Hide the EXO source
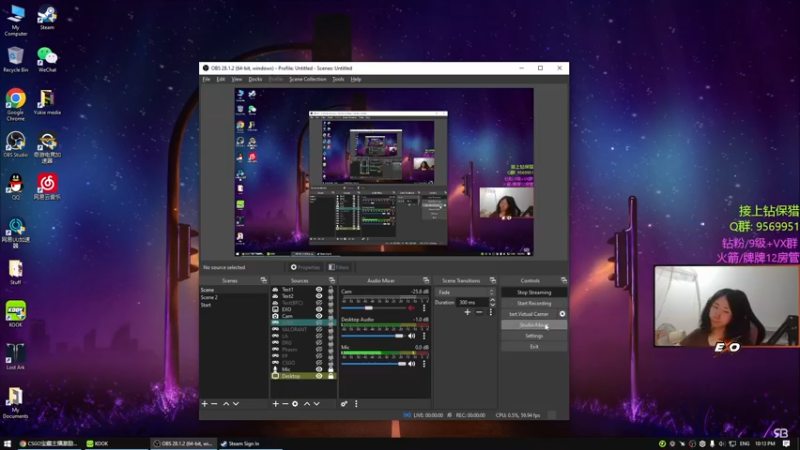This screenshot has width=800, height=450. pos(319,309)
